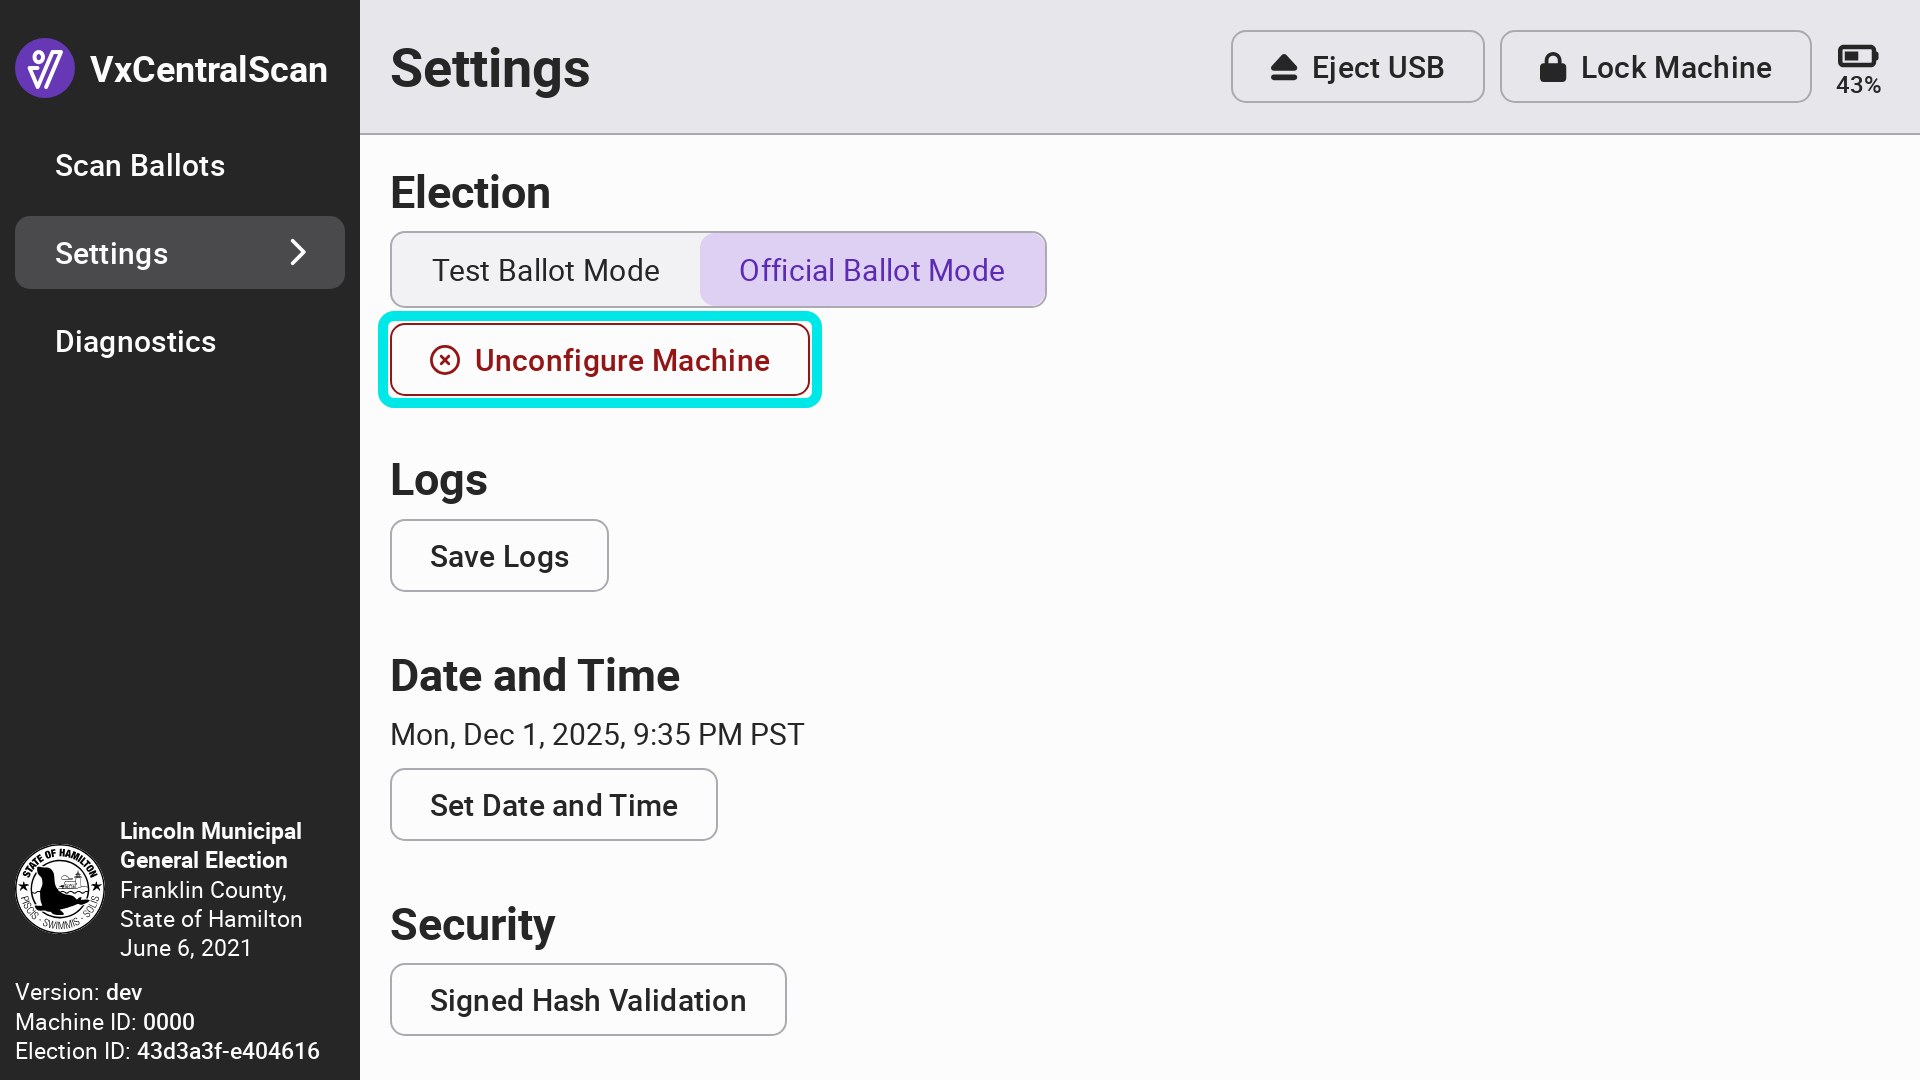Click the padlock icon on the Lock Machine button
The image size is (1920, 1080).
1552,67
